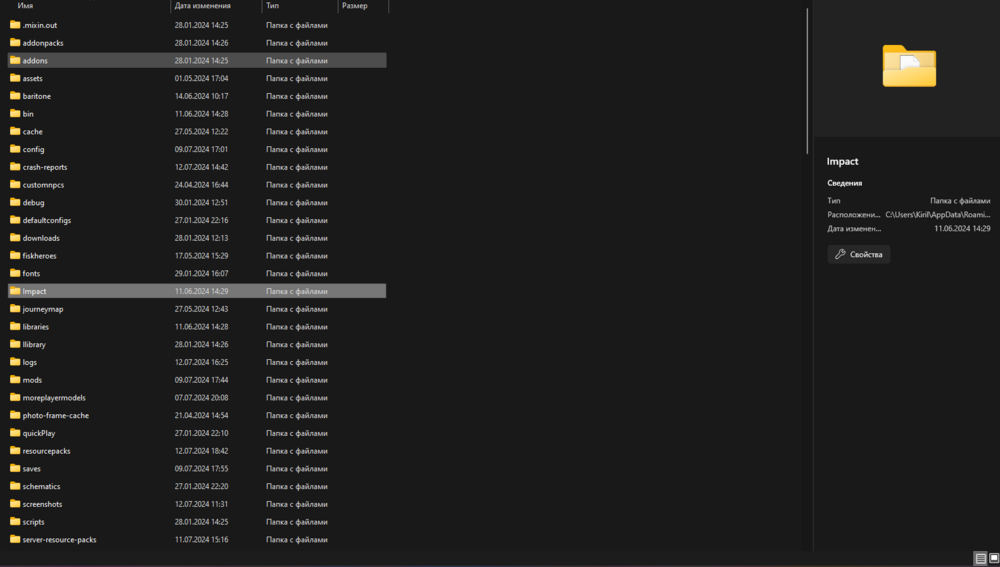Viewport: 1000px width, 567px height.
Task: Click the llibrary folder icon
Action: pos(15,344)
